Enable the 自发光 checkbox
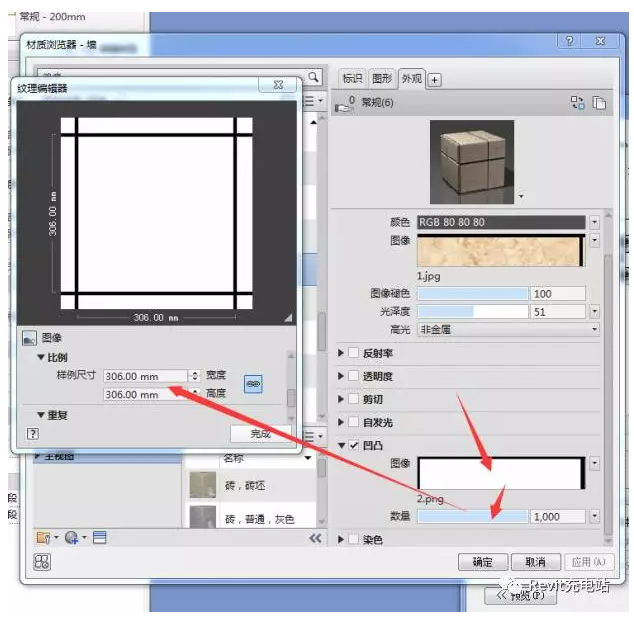634x620 pixels. tap(353, 422)
